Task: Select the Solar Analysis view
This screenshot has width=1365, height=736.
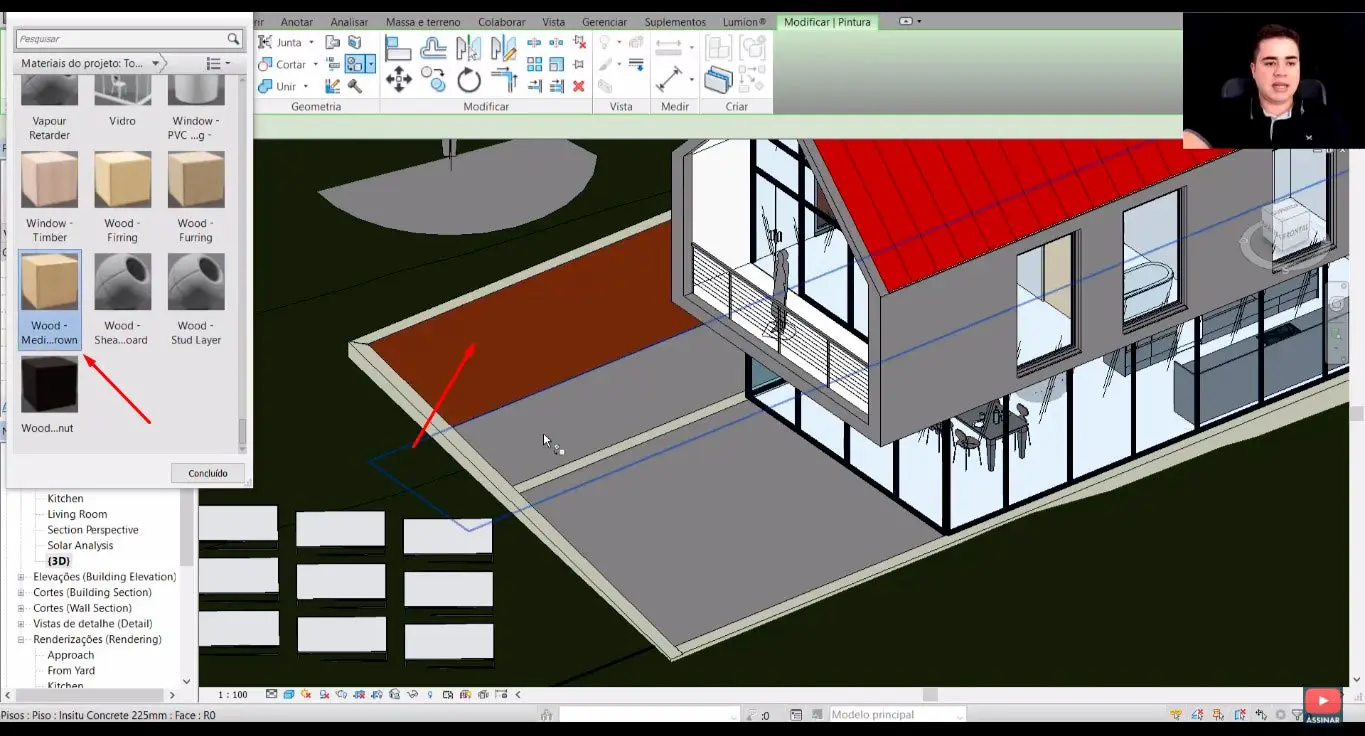Action: [80, 546]
